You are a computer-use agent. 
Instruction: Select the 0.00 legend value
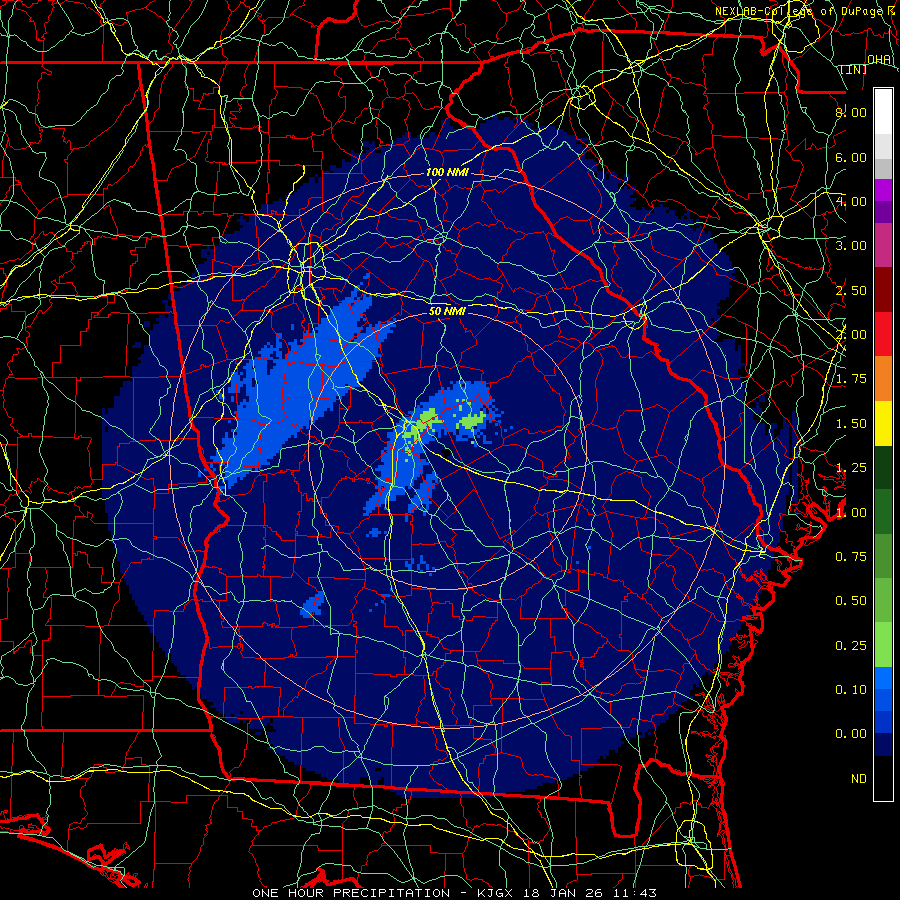point(851,734)
